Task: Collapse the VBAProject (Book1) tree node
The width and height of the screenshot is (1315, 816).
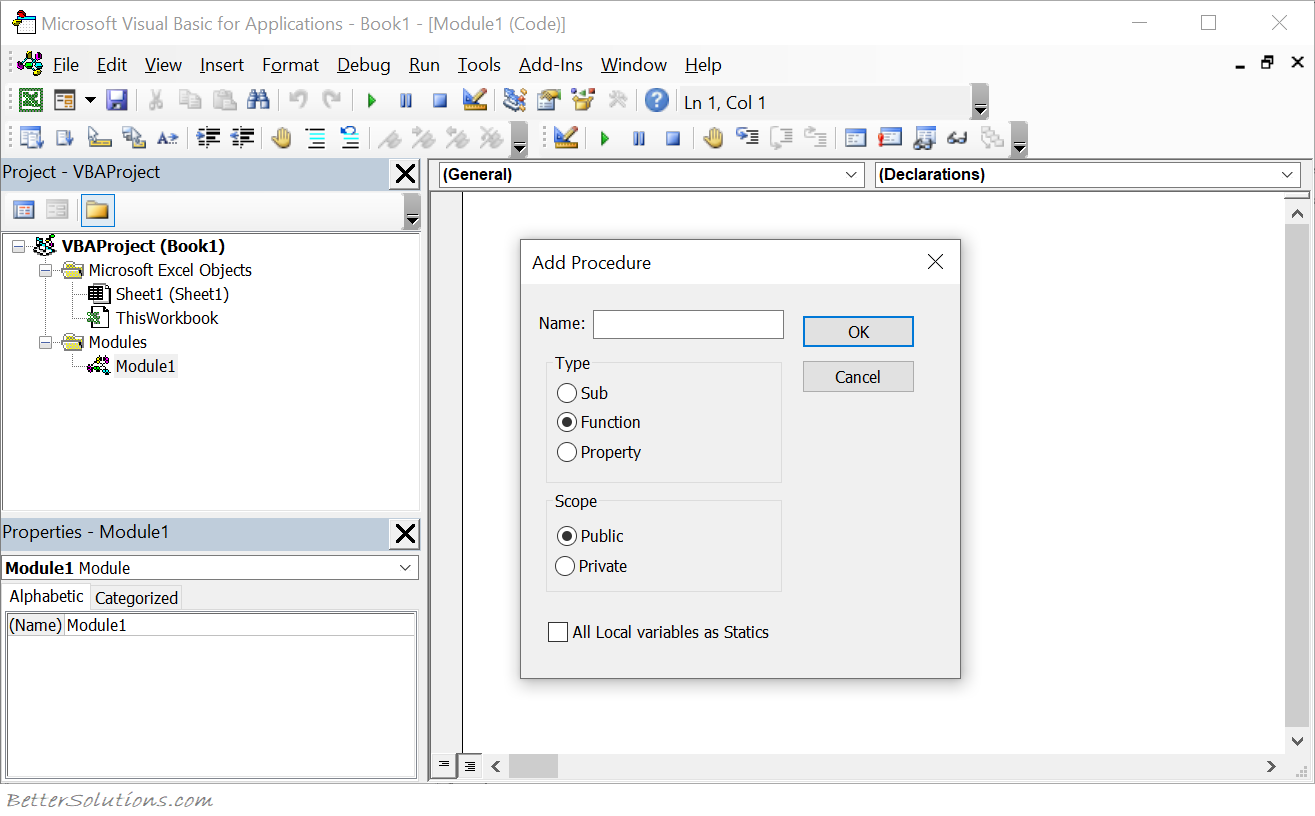Action: point(19,246)
